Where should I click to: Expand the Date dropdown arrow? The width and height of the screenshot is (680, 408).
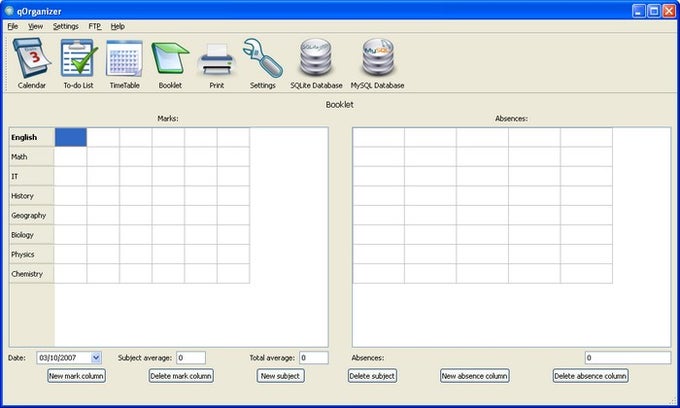coord(96,358)
